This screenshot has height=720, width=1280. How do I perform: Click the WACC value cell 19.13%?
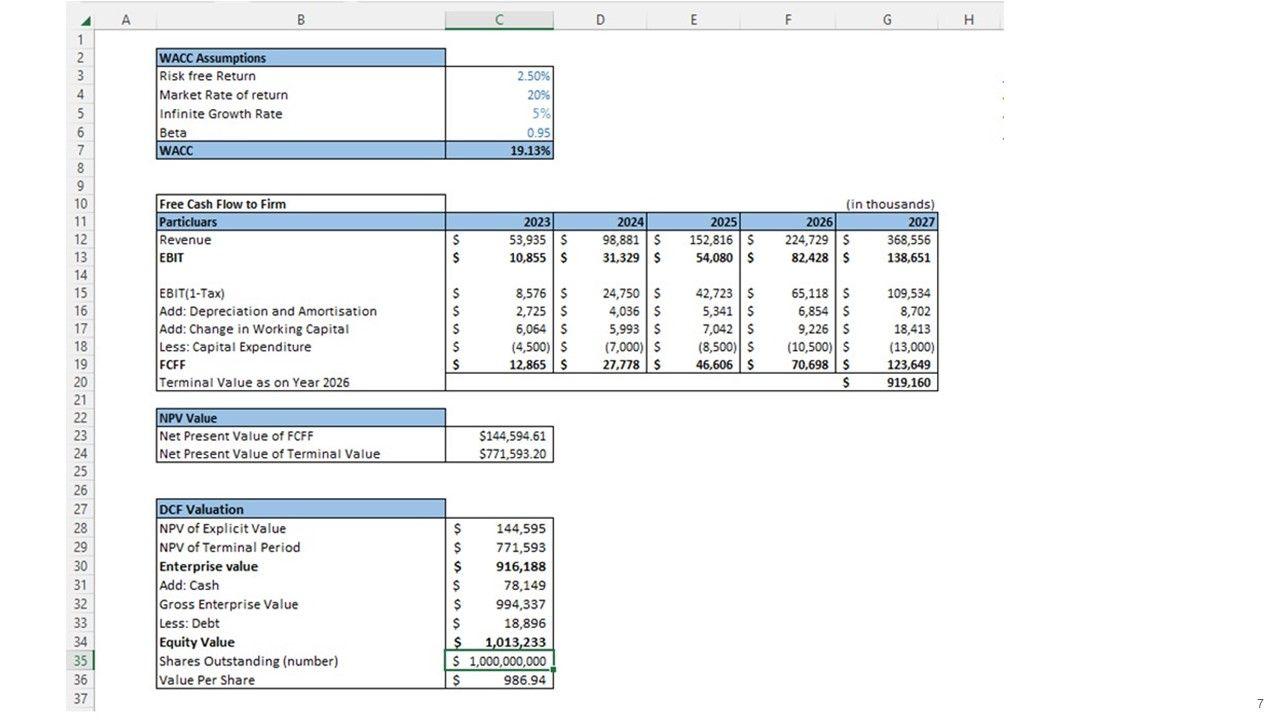coord(498,151)
